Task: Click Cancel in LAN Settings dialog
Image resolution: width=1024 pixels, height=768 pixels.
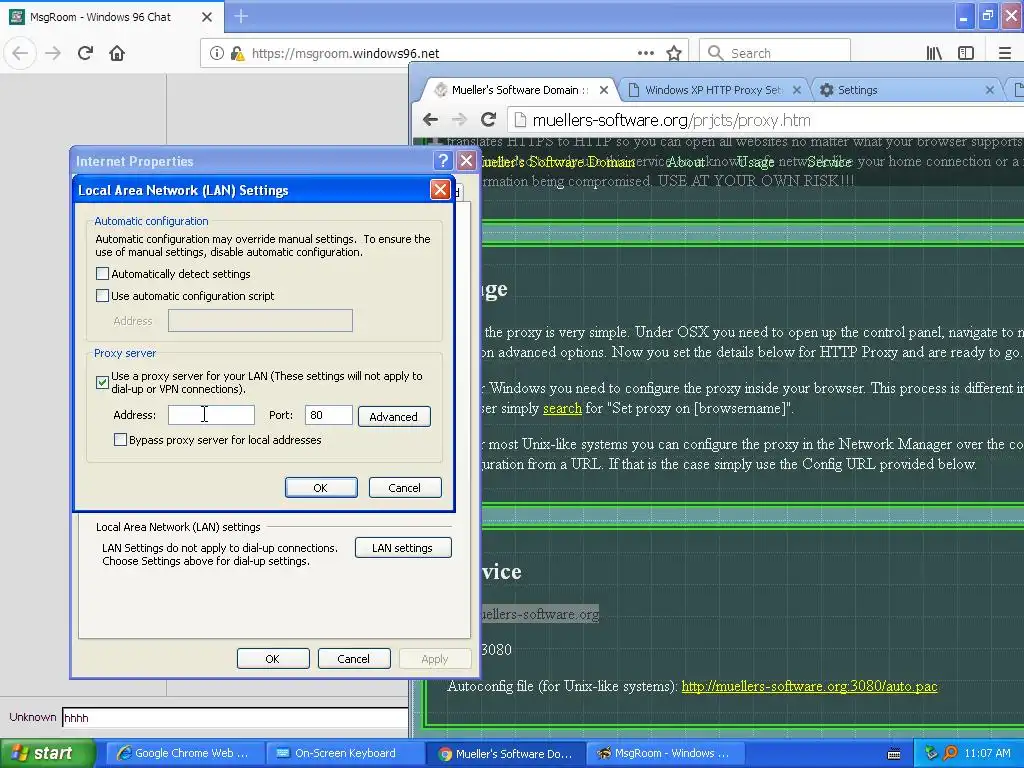Action: tap(405, 488)
